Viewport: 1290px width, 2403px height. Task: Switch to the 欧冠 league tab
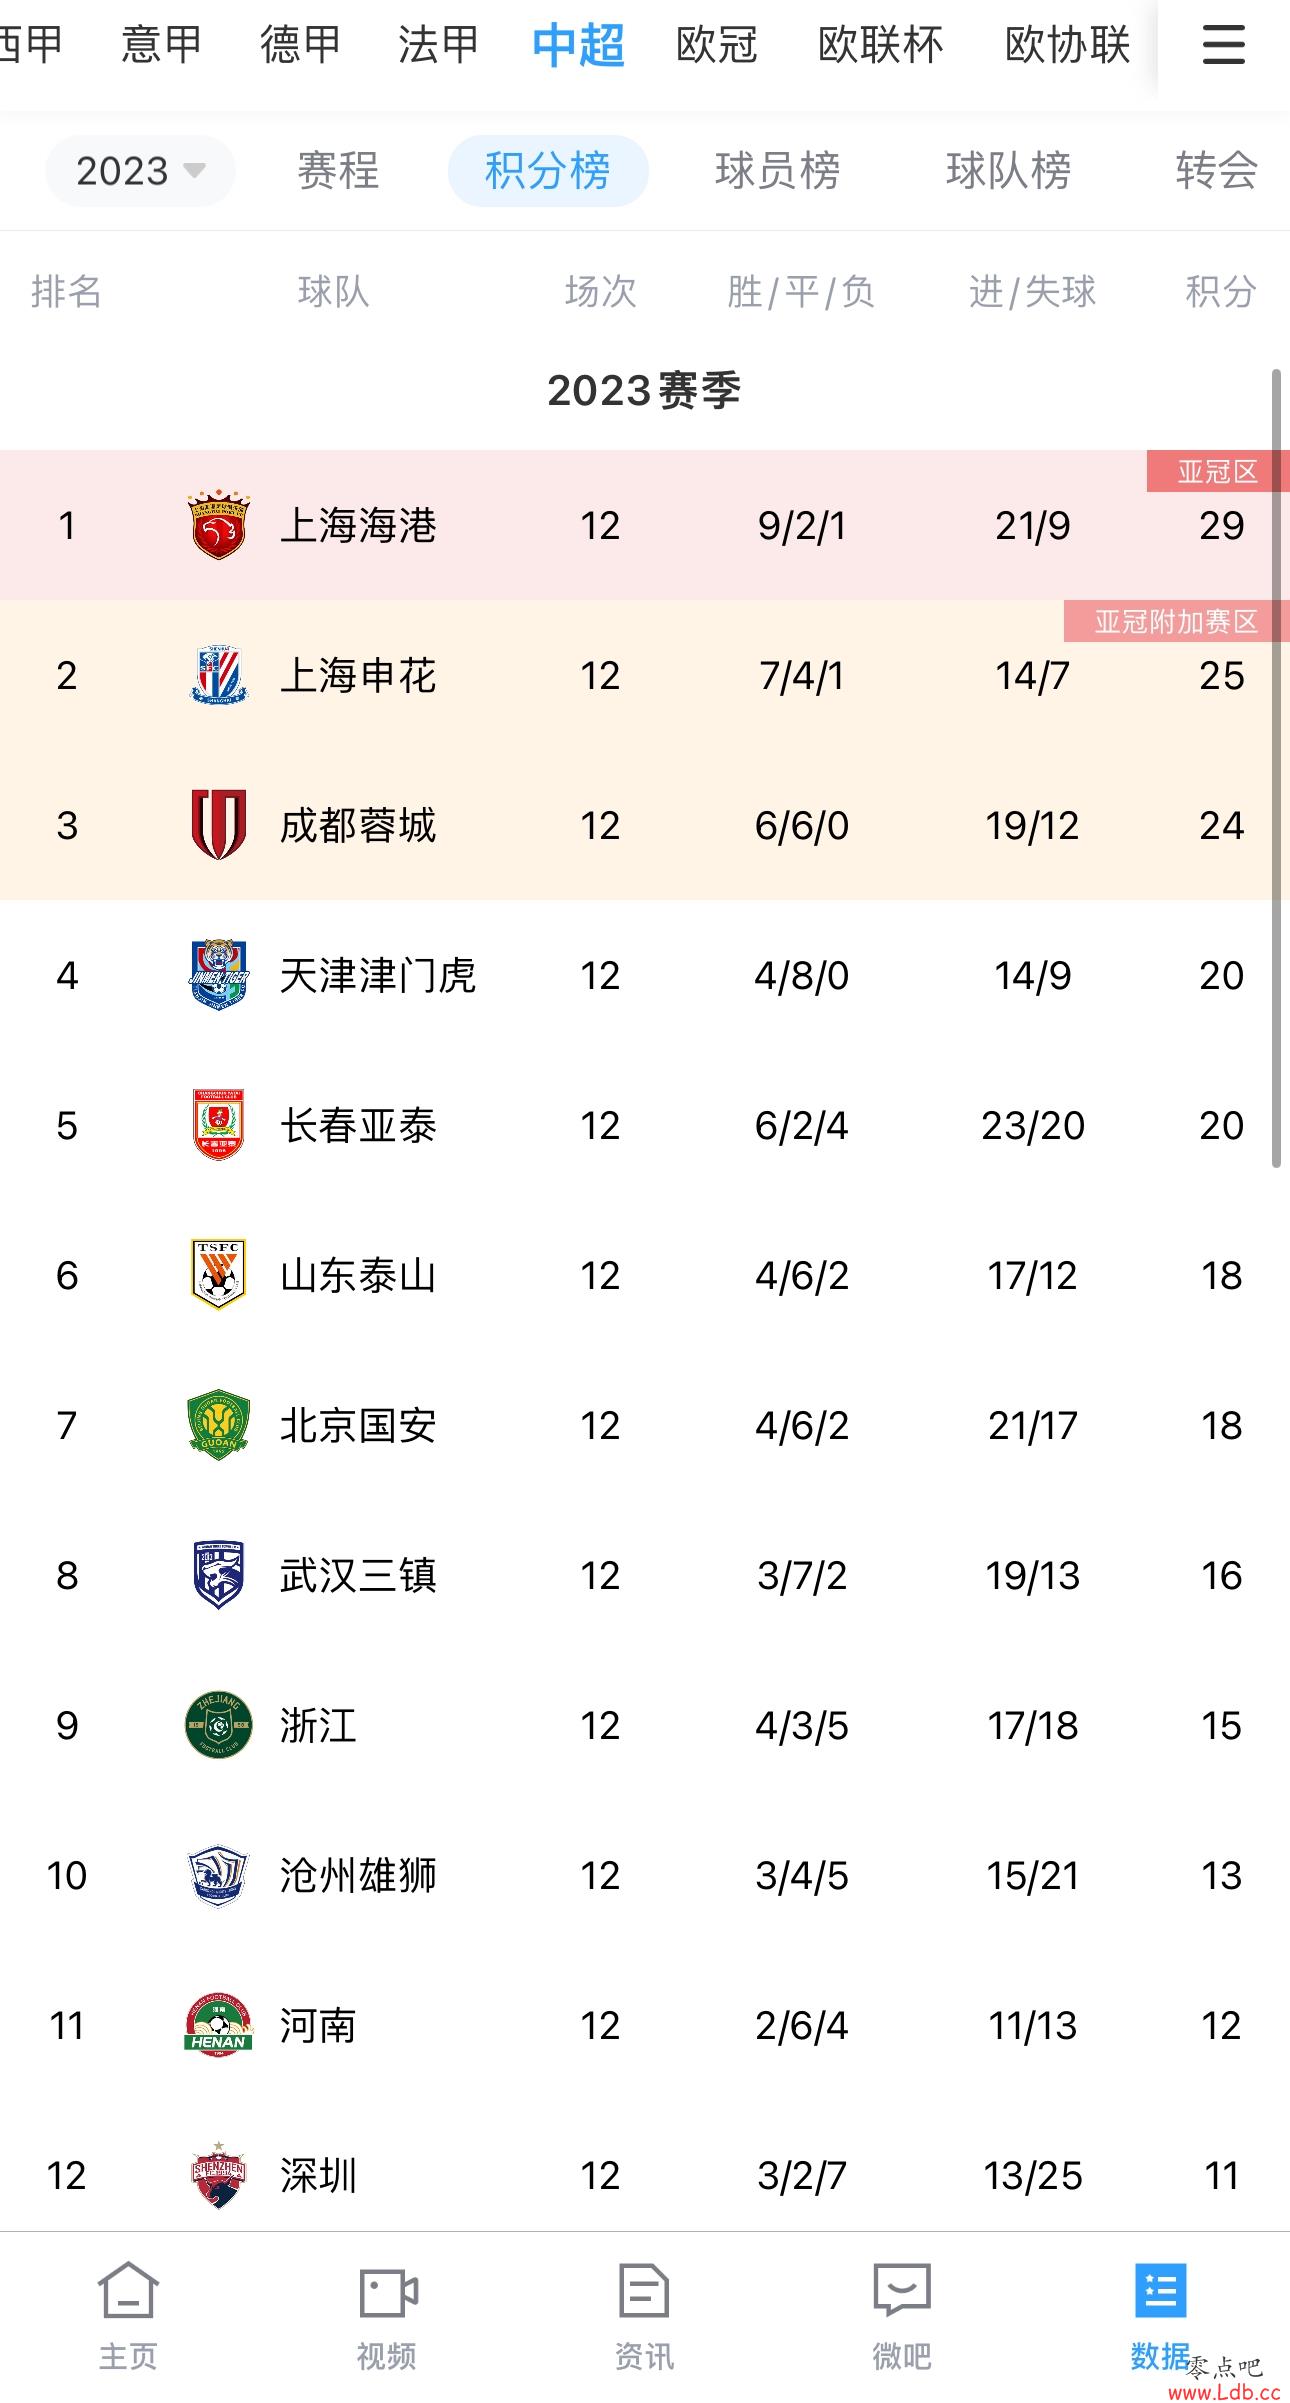click(716, 45)
